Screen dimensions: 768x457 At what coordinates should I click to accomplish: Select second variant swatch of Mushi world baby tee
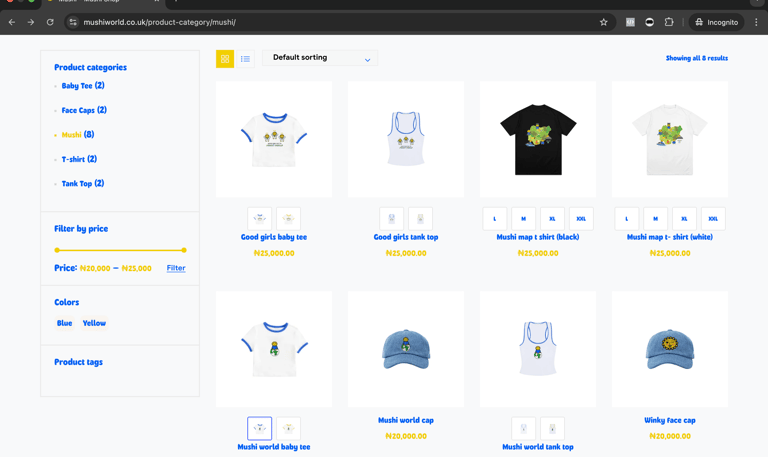click(x=288, y=429)
